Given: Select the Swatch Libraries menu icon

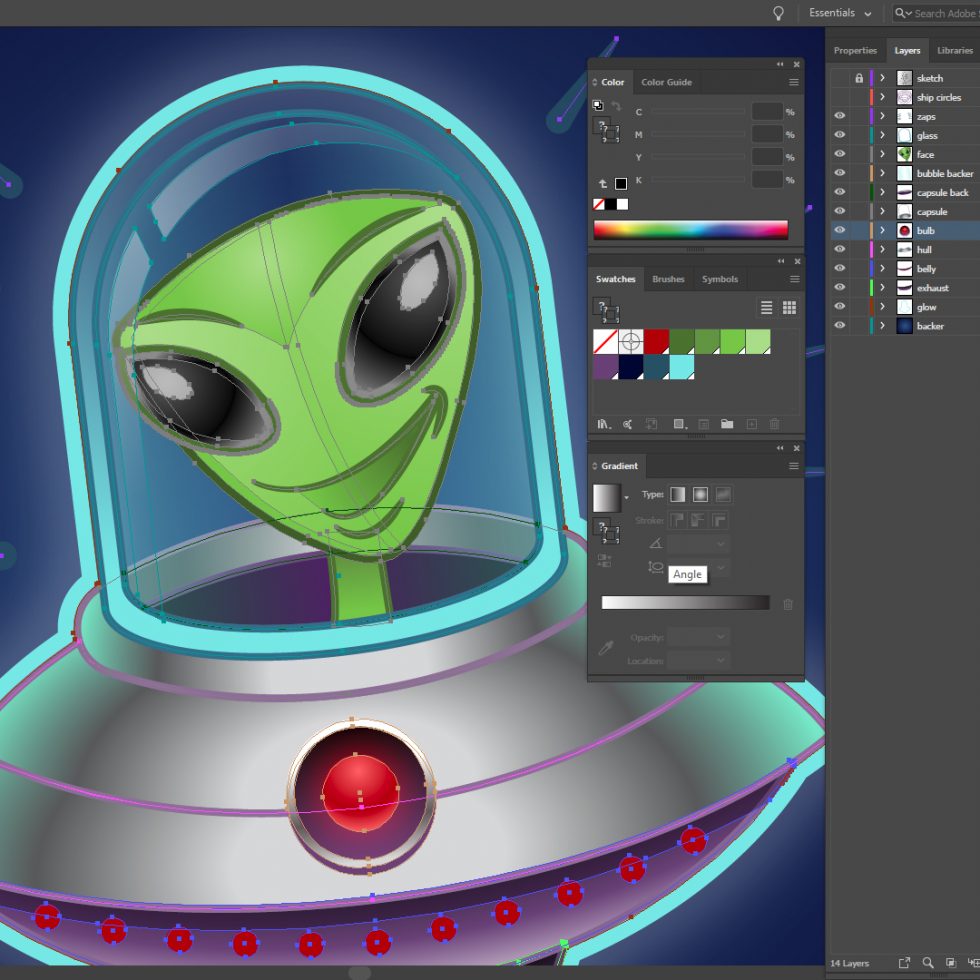Looking at the screenshot, I should coord(603,424).
